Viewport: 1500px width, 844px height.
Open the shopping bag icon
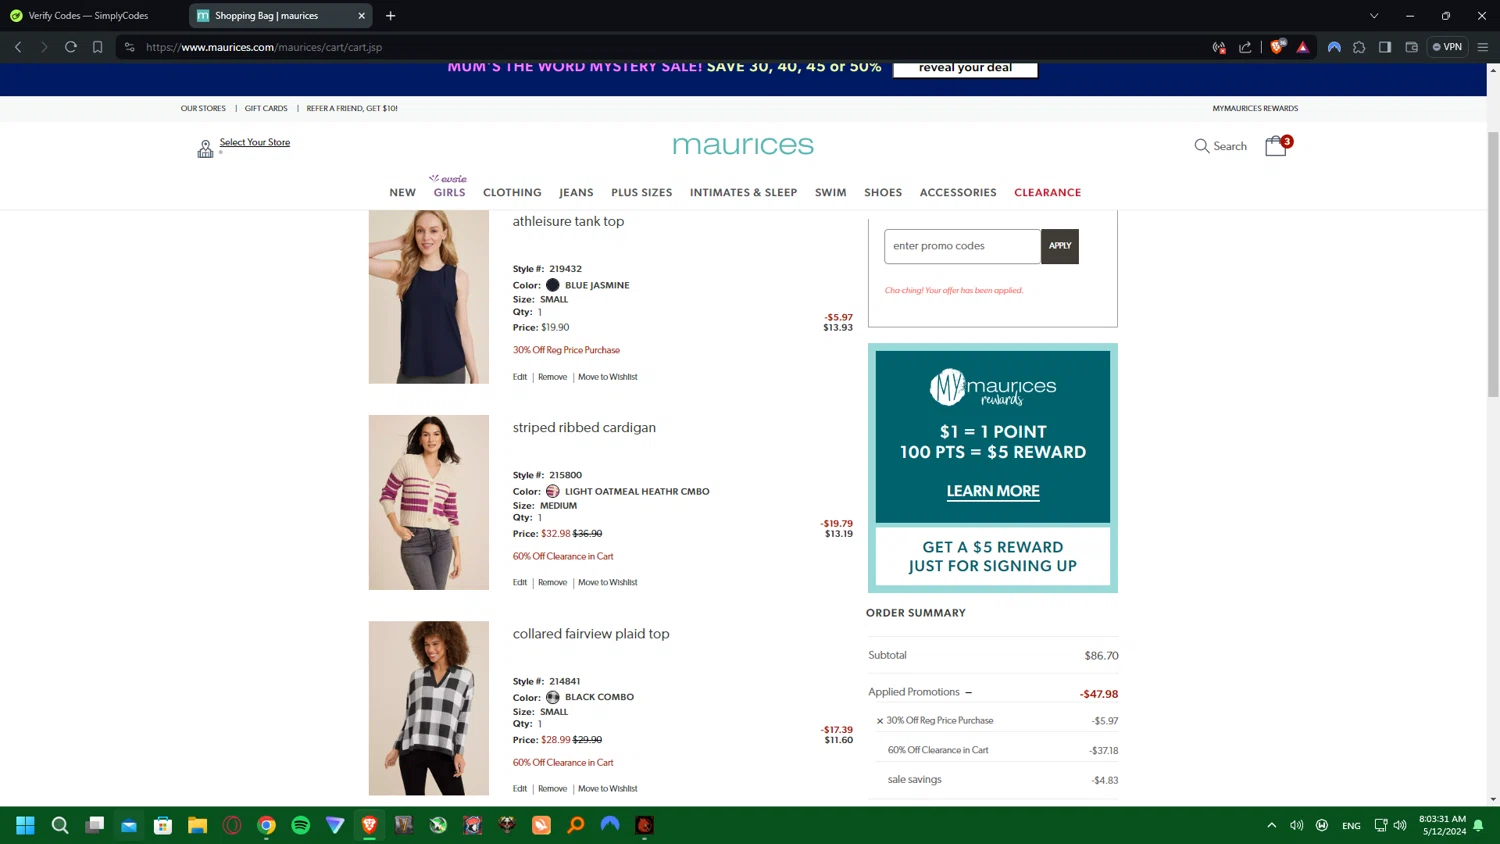(x=1276, y=146)
